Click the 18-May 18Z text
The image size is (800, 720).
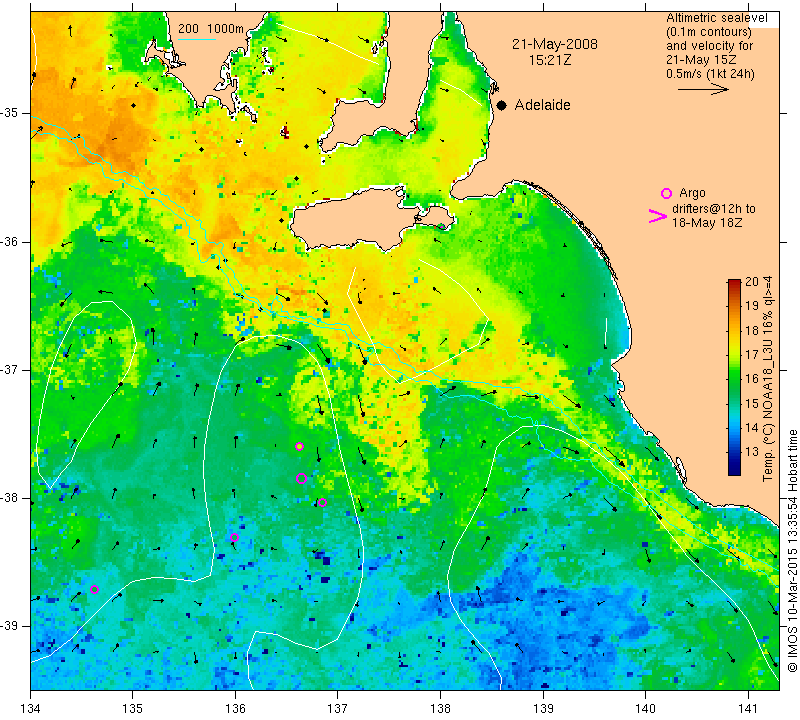point(707,223)
